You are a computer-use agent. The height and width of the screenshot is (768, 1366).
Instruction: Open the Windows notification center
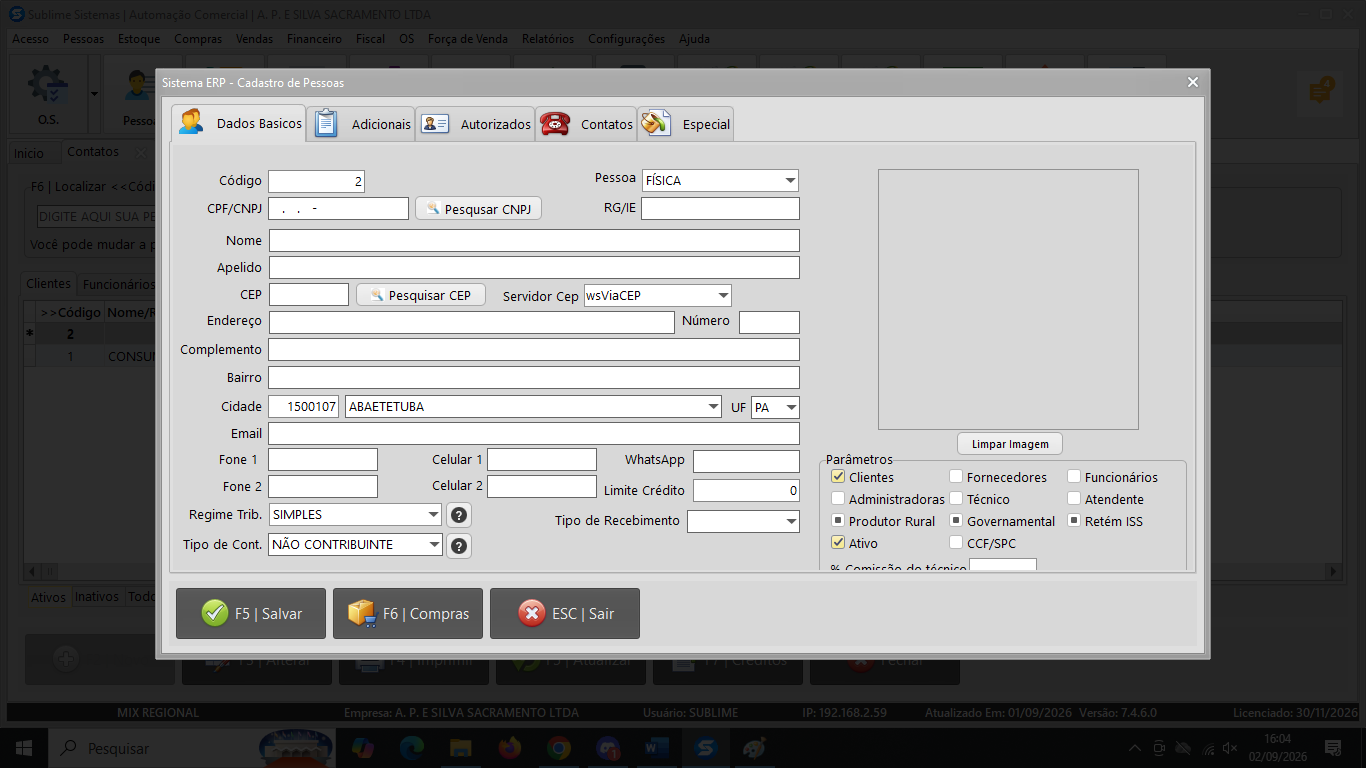click(x=1333, y=748)
